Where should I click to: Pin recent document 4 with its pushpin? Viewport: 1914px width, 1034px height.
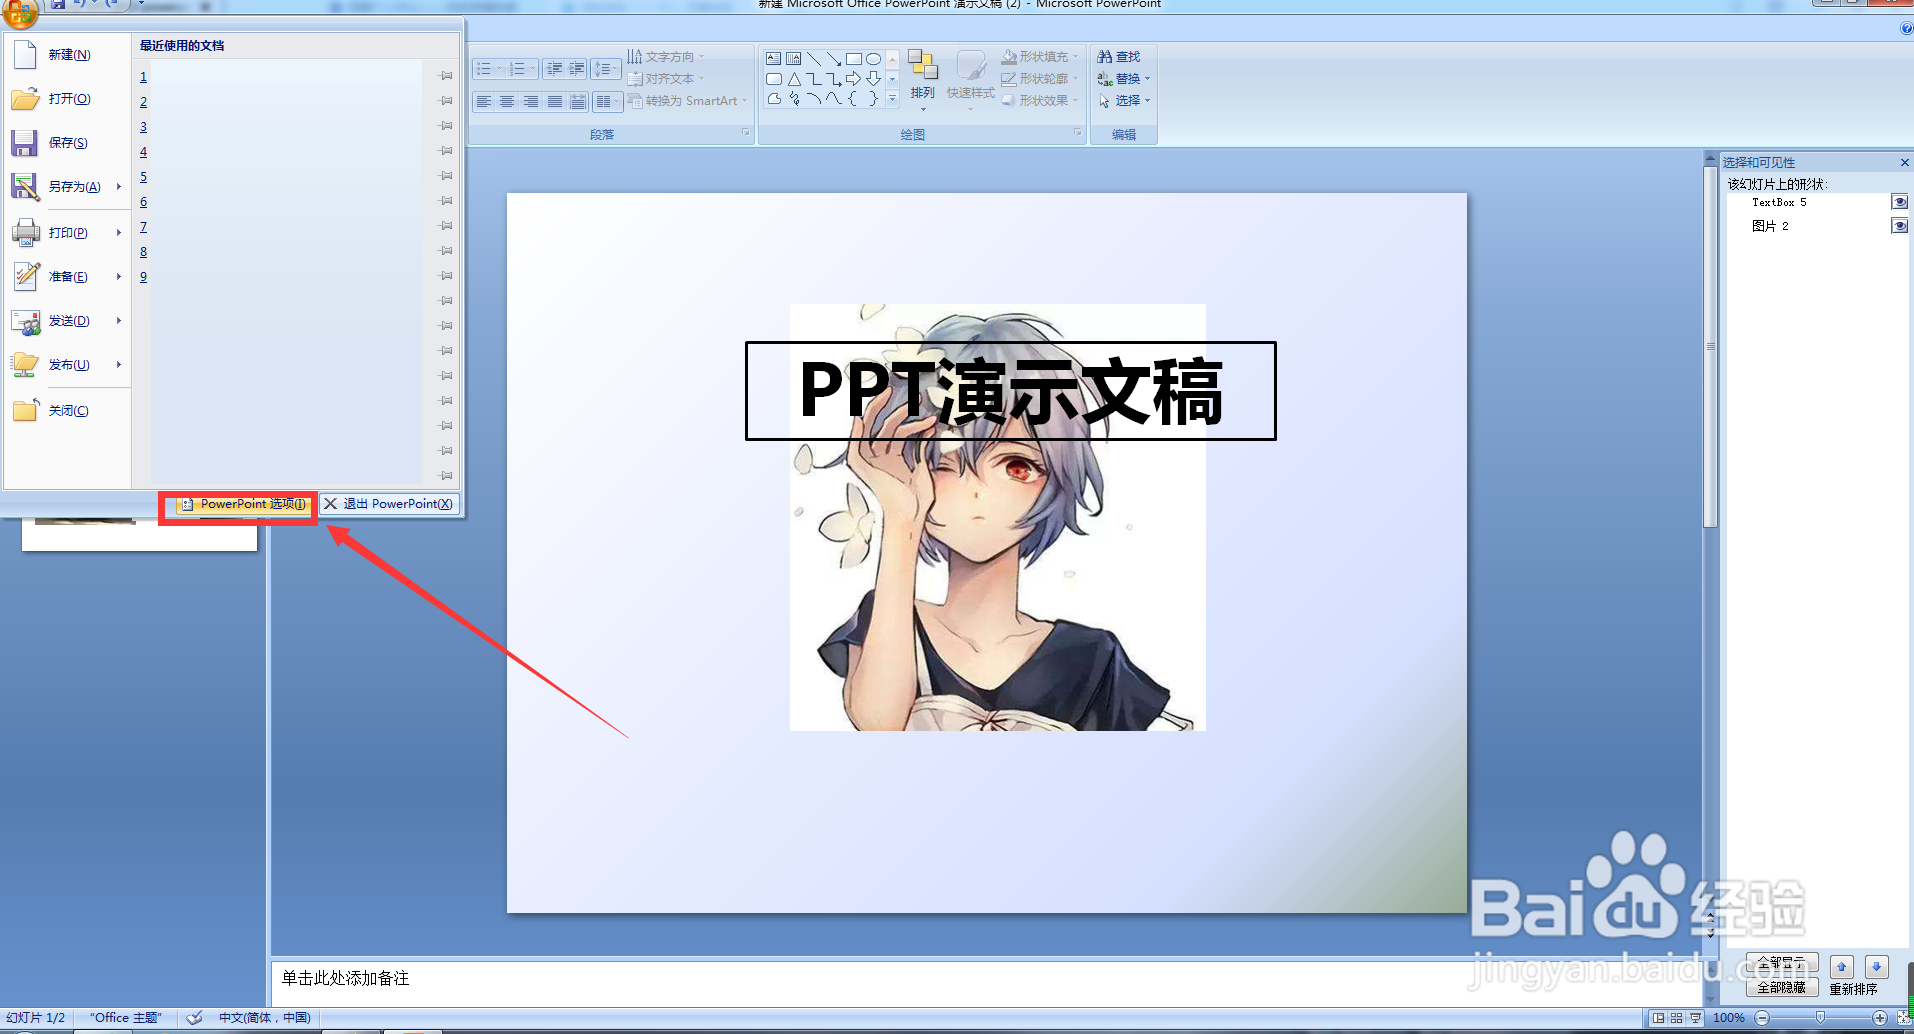pos(446,151)
